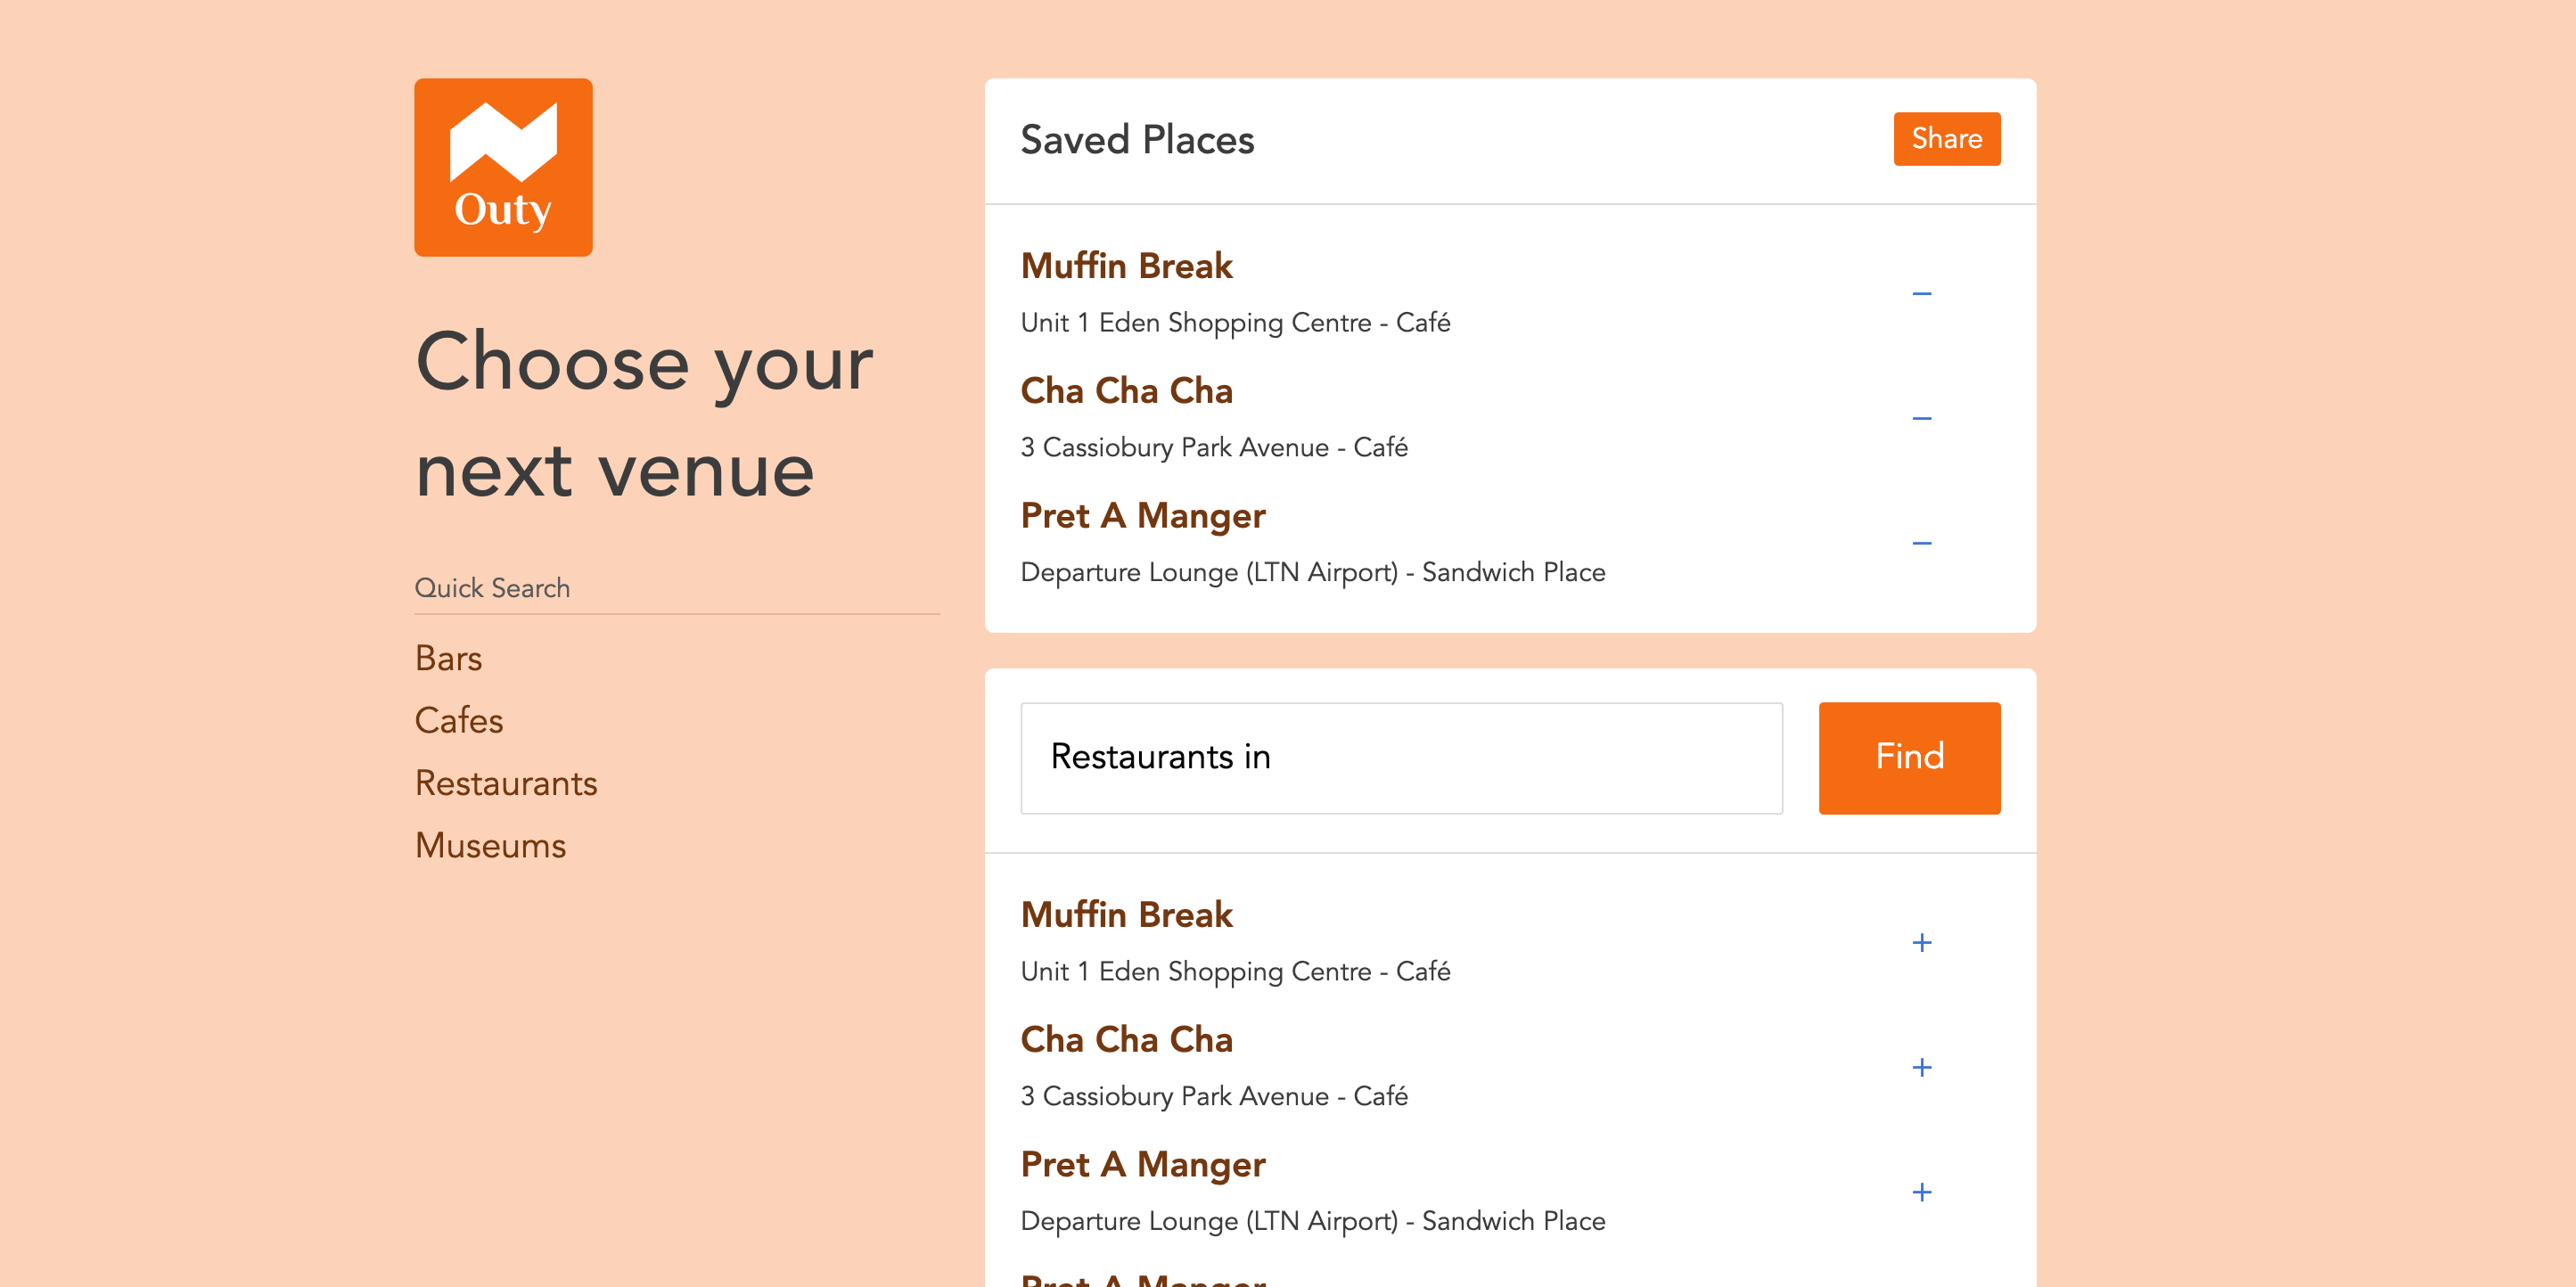Screen dimensions: 2576x1287
Task: Select Cafes quick search
Action: [x=459, y=720]
